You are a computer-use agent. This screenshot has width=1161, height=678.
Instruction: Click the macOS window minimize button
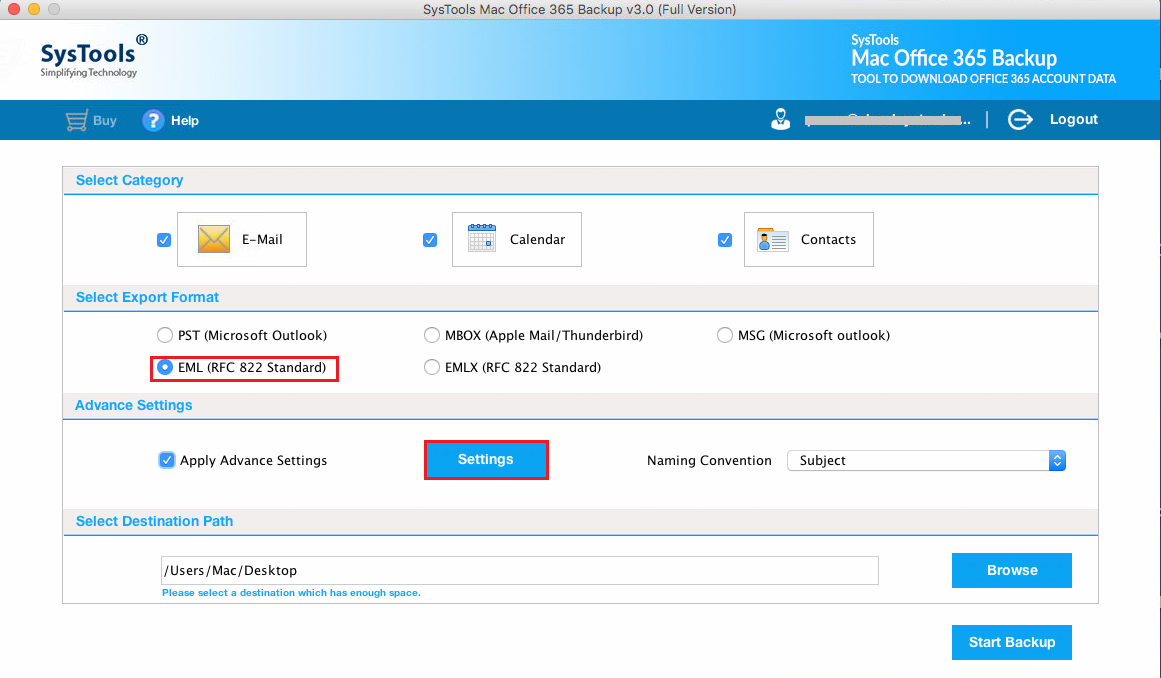(33, 9)
